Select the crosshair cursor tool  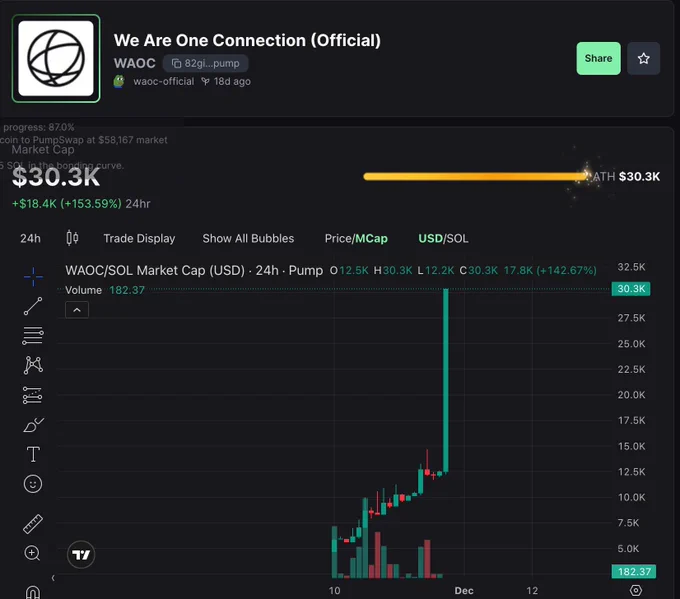pyautogui.click(x=33, y=277)
